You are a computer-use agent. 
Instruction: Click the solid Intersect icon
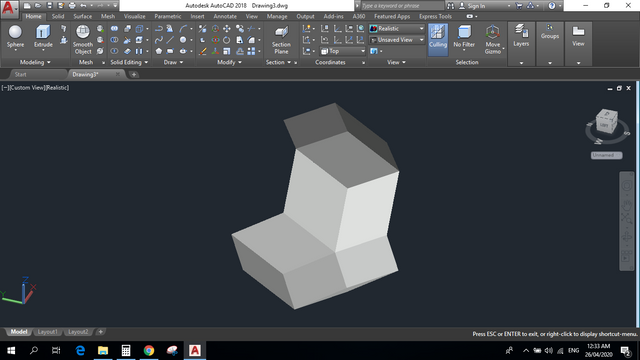point(114,51)
